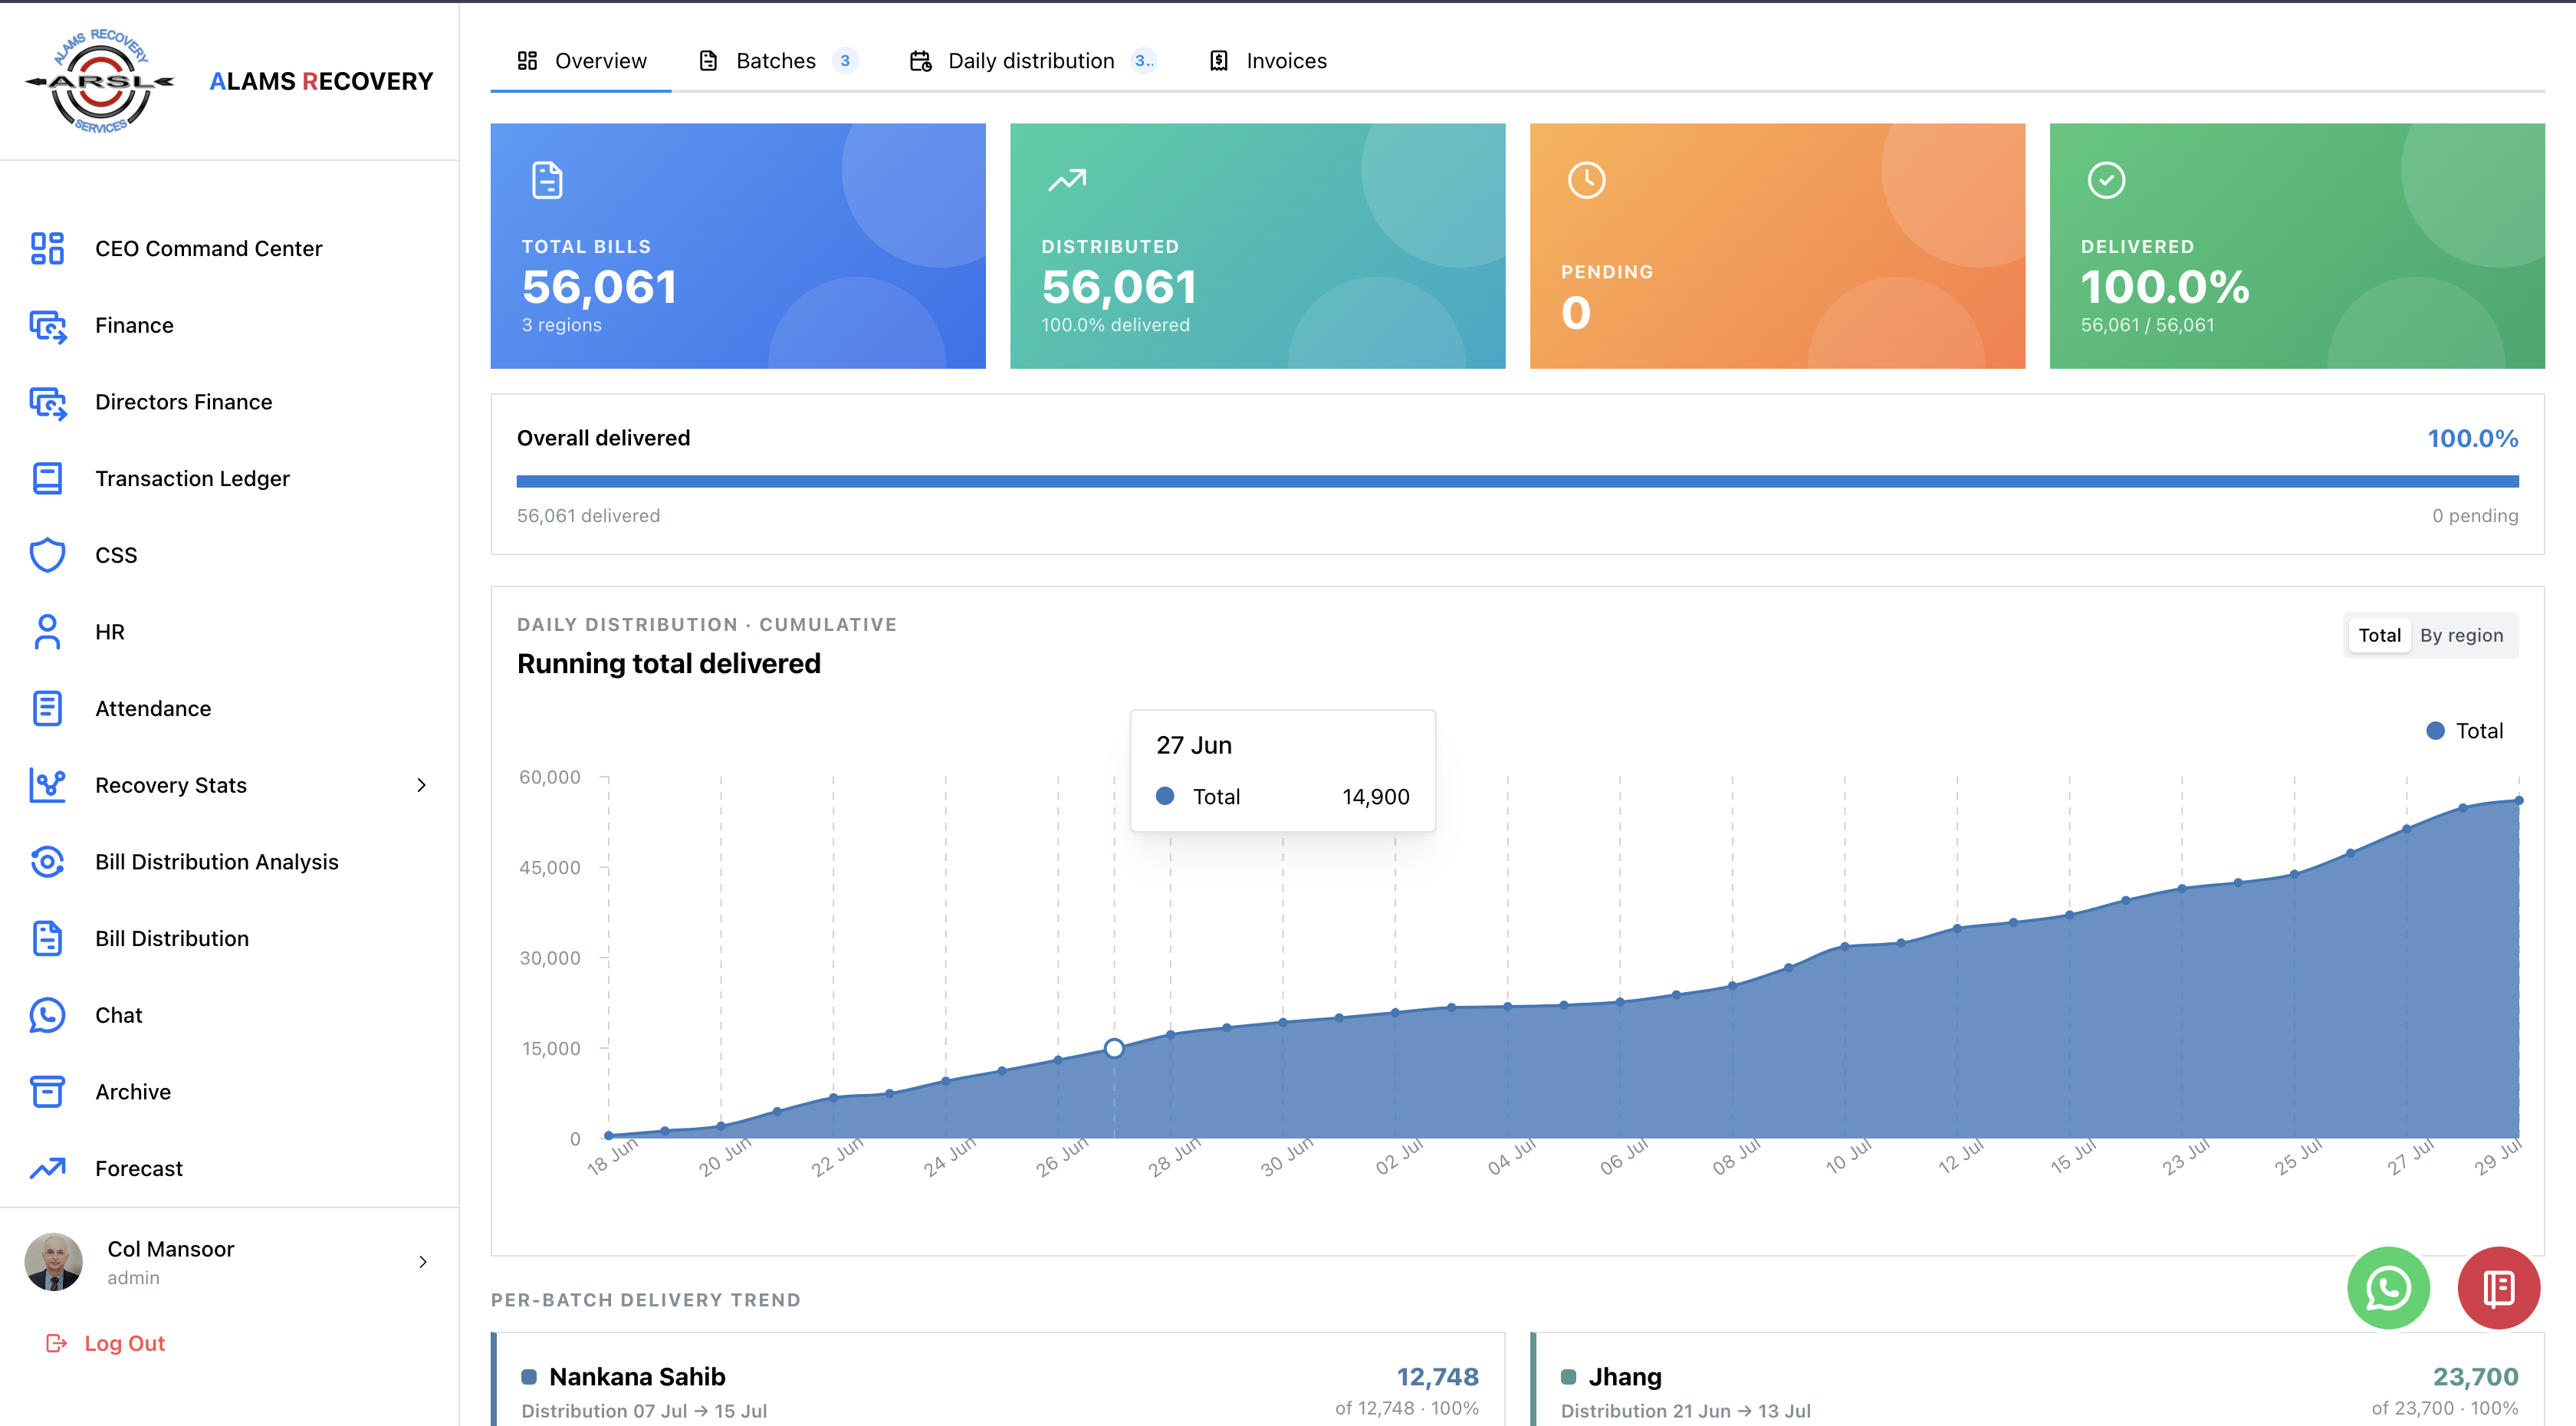
Task: Click the Overall delivered progress bar
Action: click(x=1517, y=482)
